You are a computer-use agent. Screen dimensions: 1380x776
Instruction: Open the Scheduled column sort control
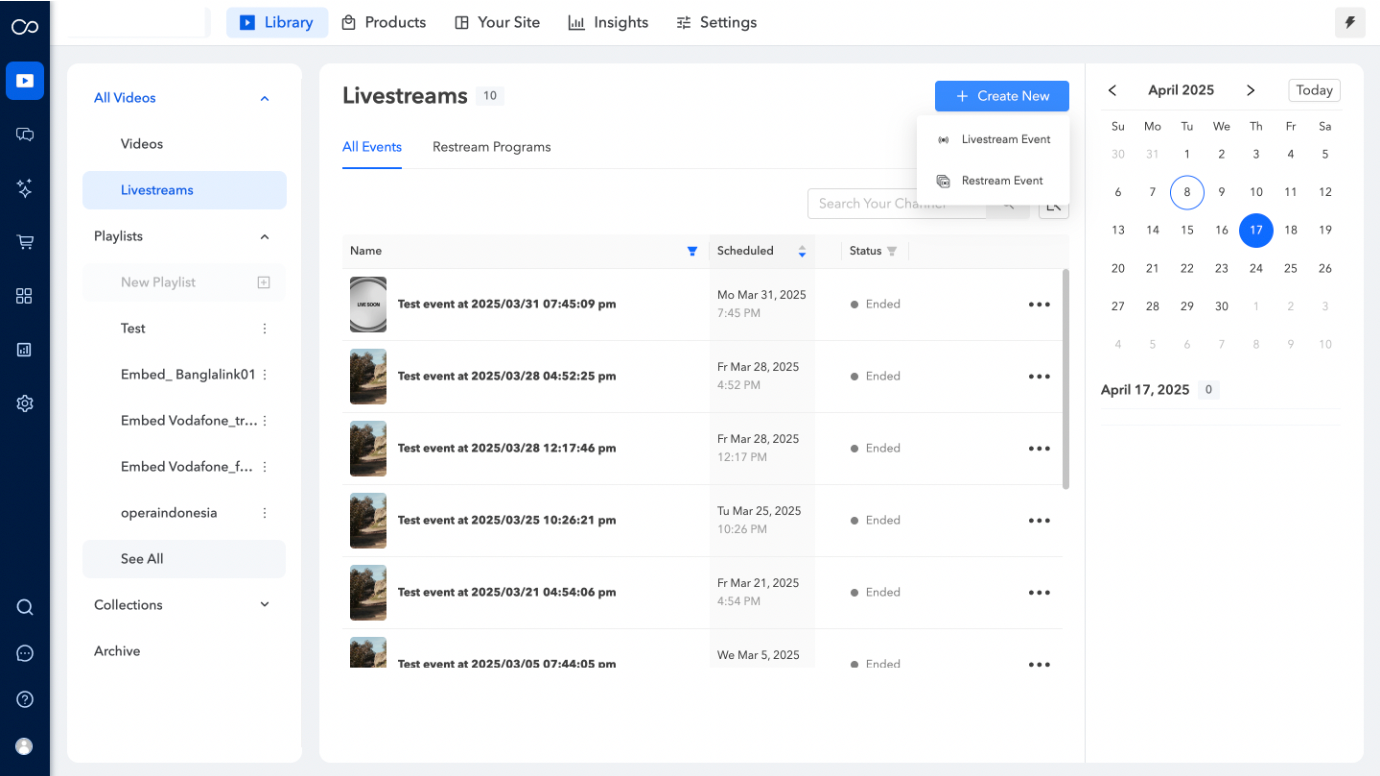pos(802,251)
